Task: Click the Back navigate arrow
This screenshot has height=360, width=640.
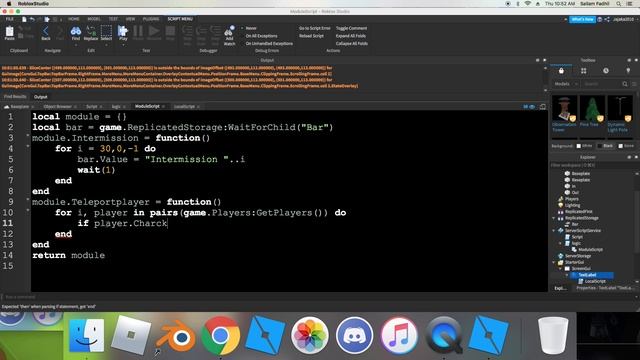Action: pos(46,33)
